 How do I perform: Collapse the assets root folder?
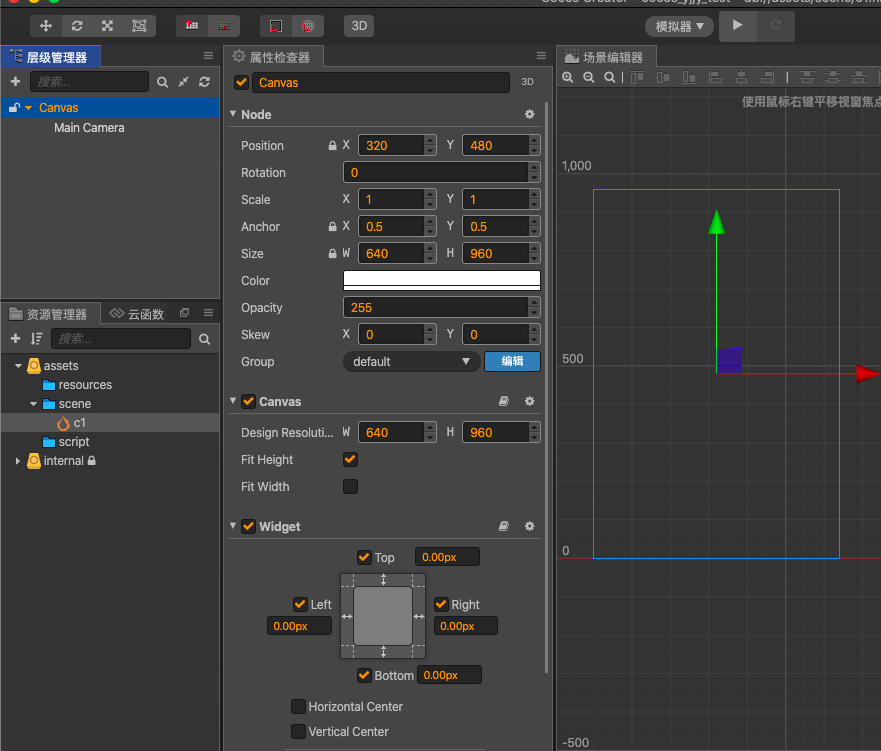18,366
